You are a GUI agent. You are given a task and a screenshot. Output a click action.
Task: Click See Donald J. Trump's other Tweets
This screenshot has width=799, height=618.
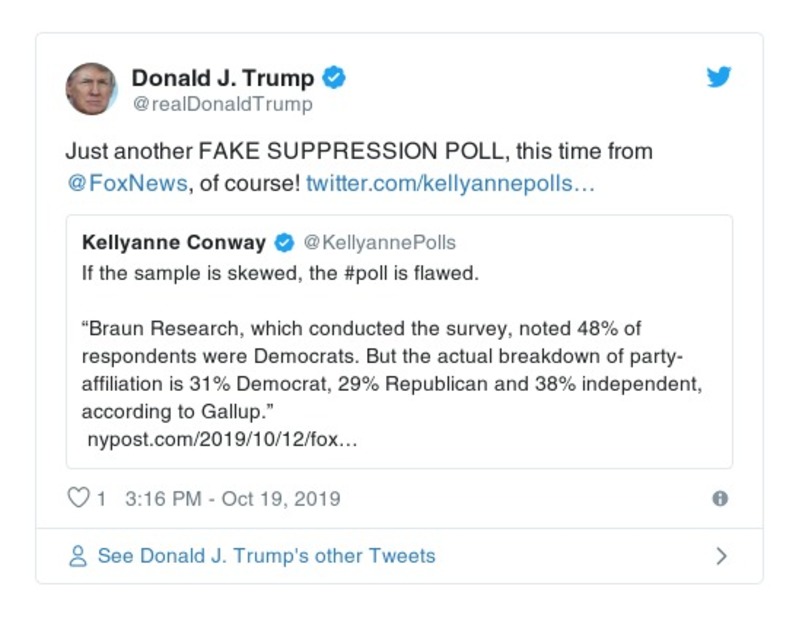coord(266,556)
